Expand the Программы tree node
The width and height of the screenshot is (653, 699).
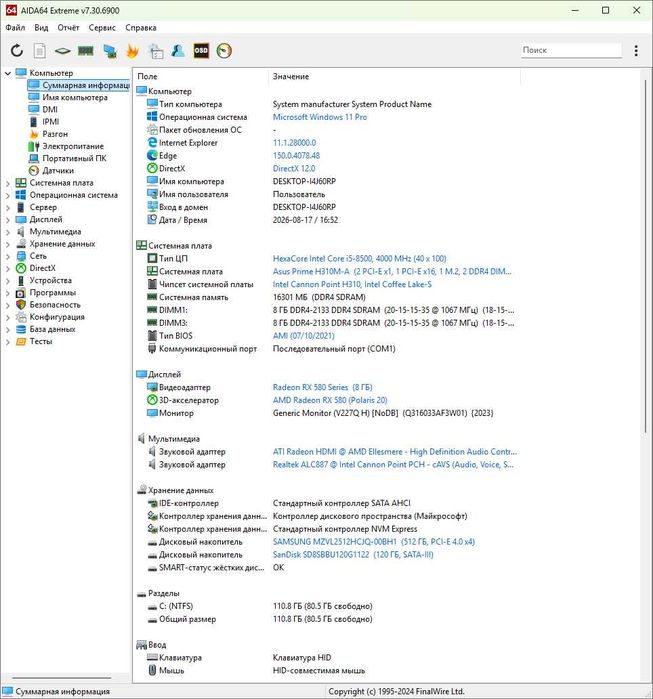(8, 293)
